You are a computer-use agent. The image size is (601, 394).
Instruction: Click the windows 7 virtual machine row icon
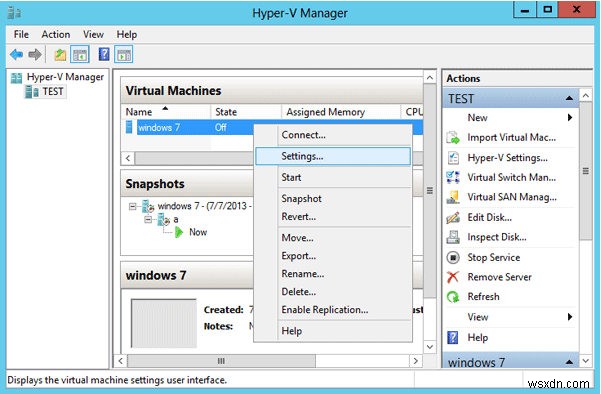(x=129, y=127)
